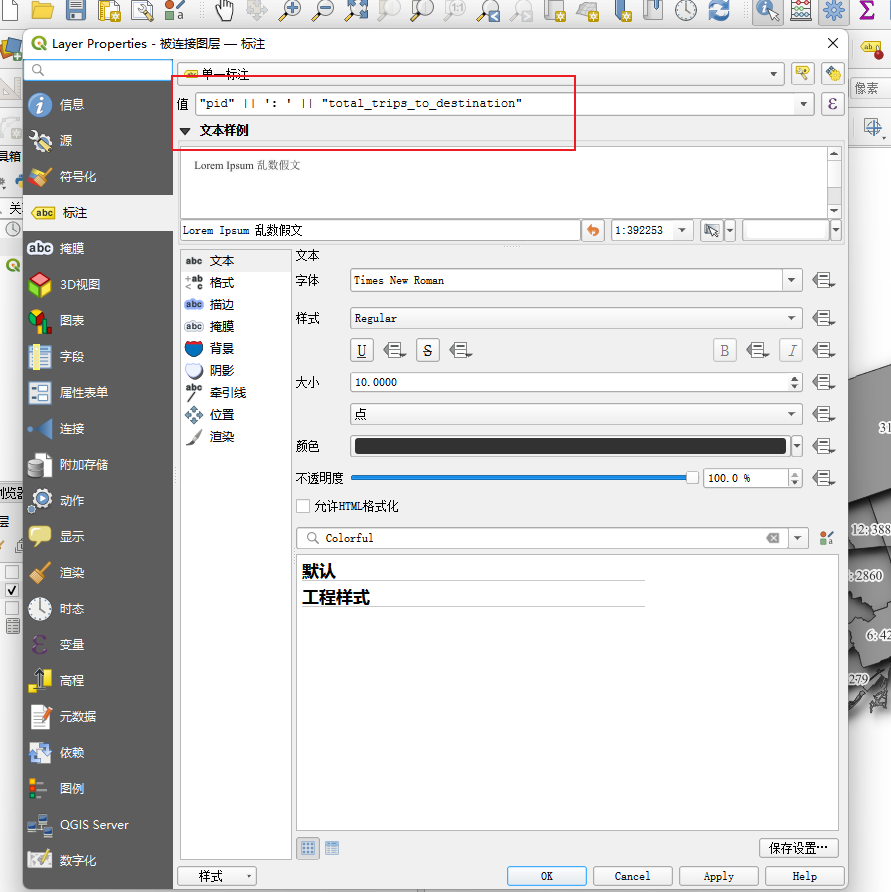Open the Metadata tab in sidebar
The image size is (891, 892).
pos(98,716)
